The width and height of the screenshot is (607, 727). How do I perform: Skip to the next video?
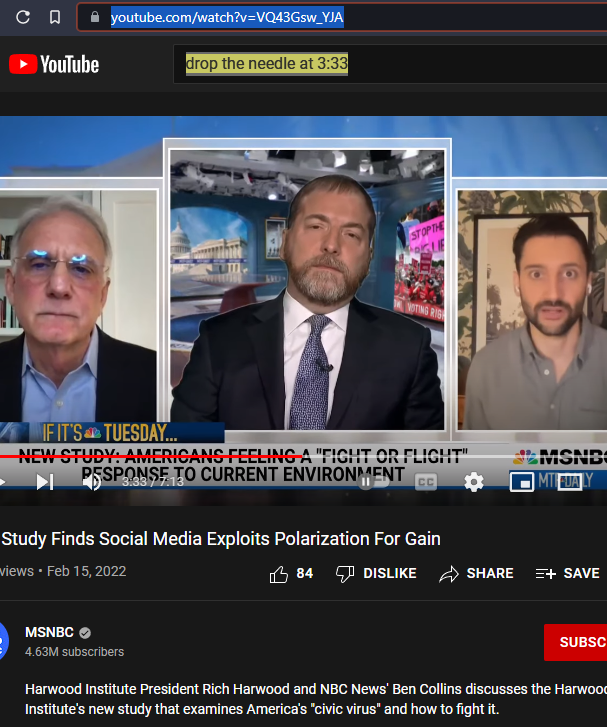coord(45,482)
